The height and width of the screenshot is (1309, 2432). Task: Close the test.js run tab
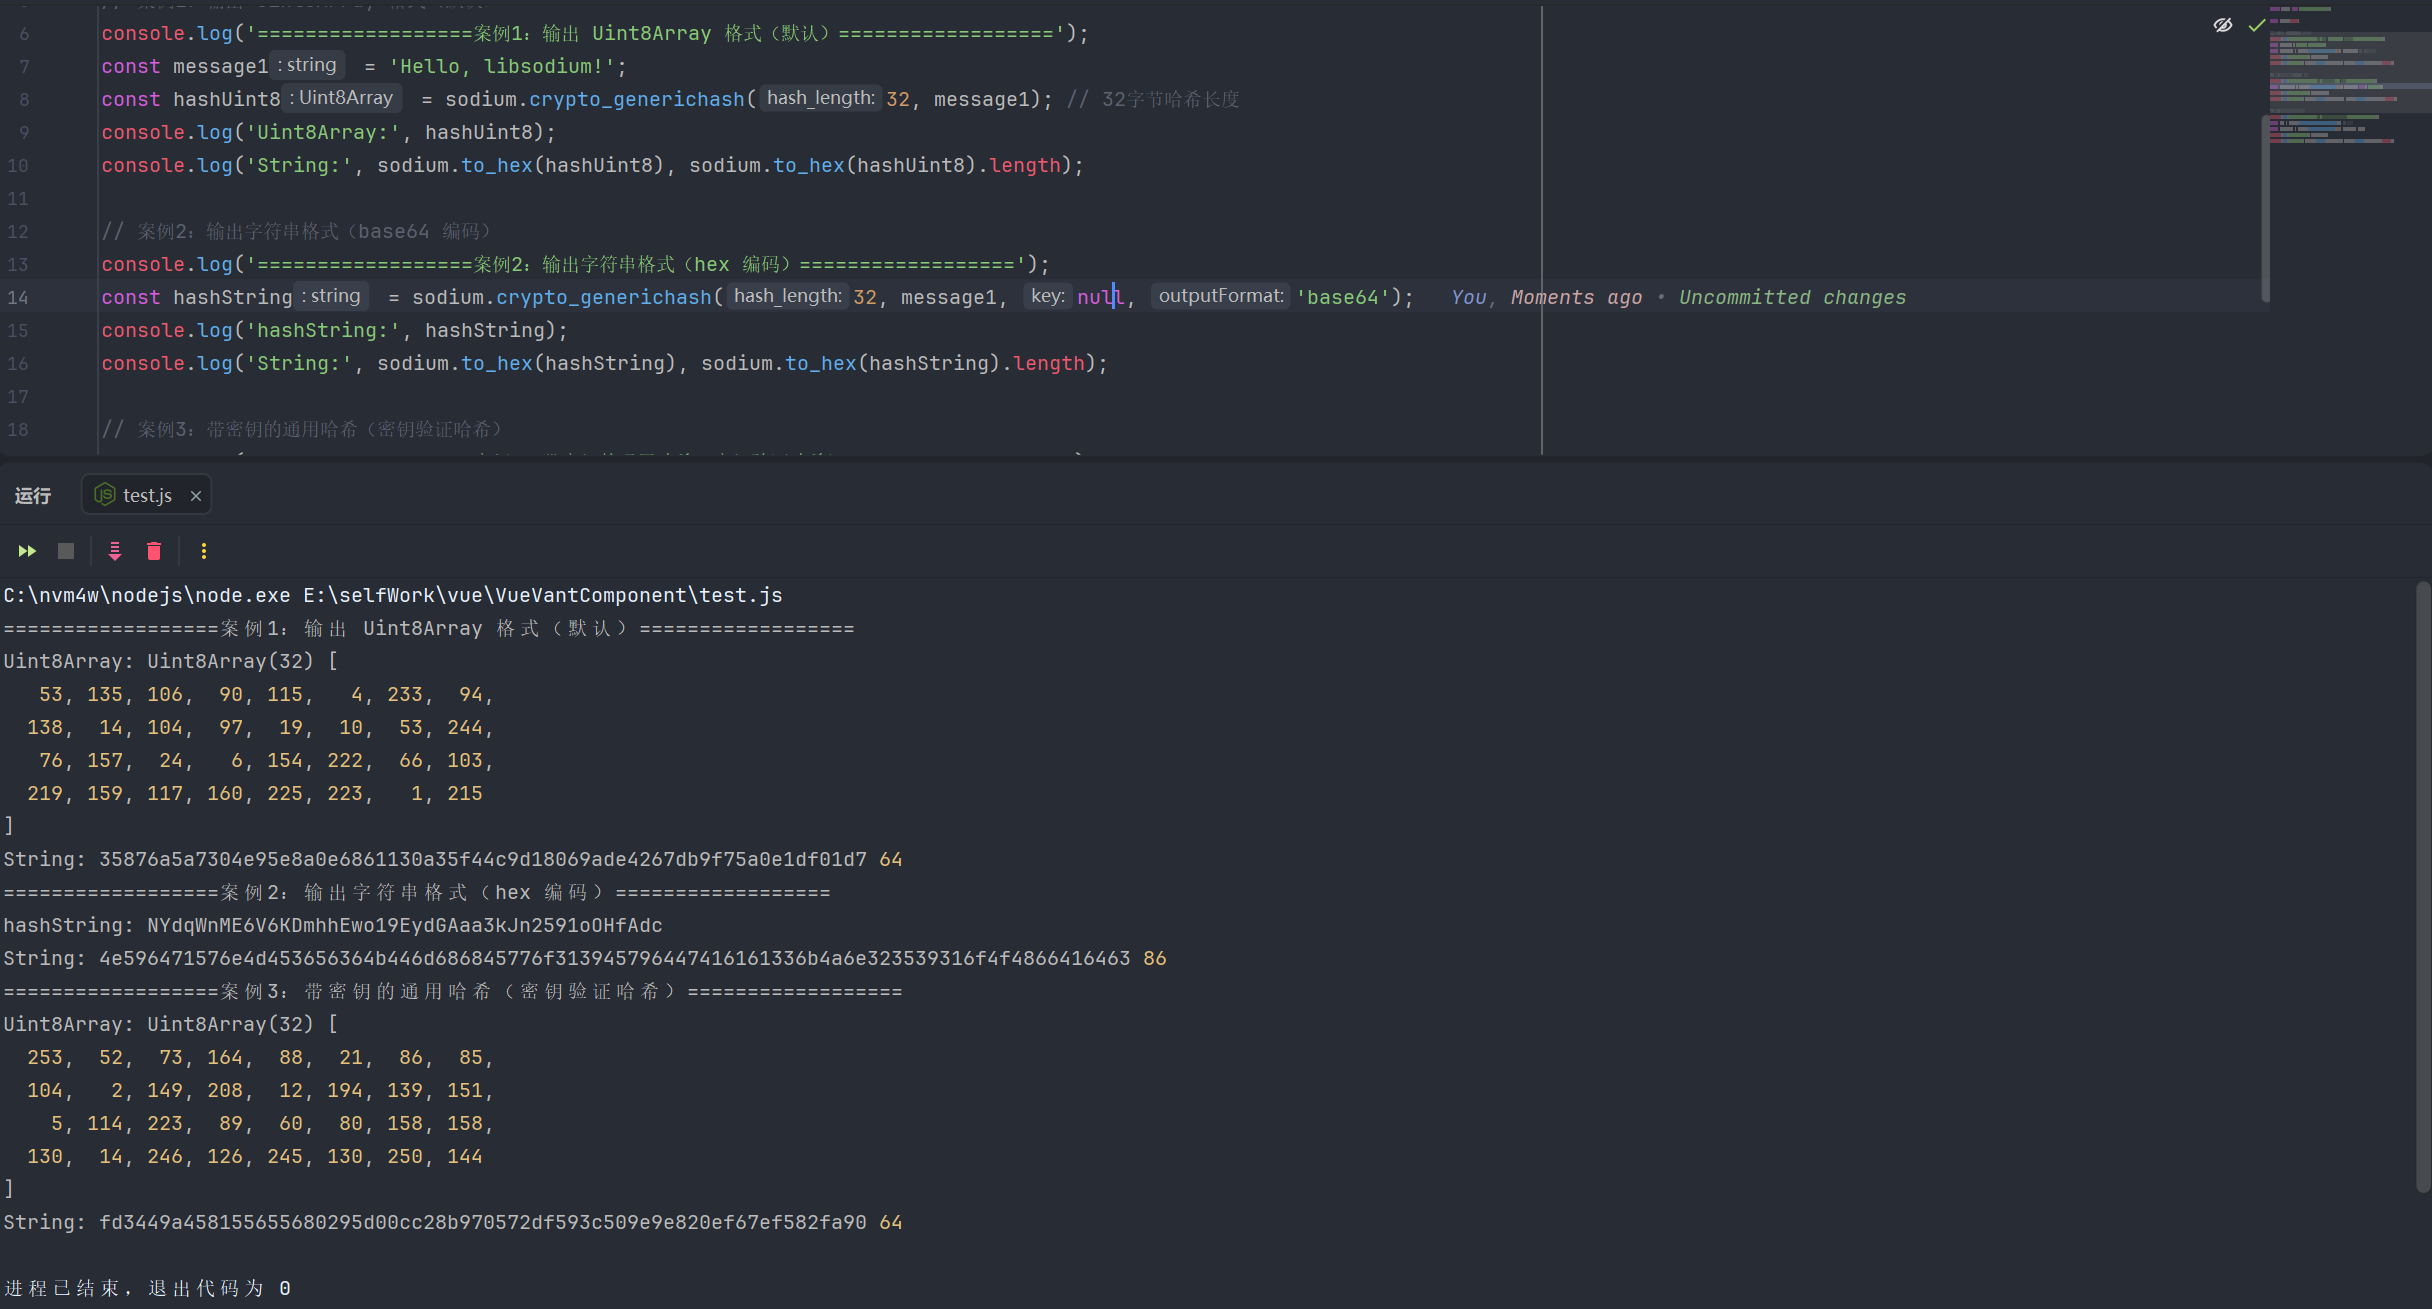tap(196, 496)
